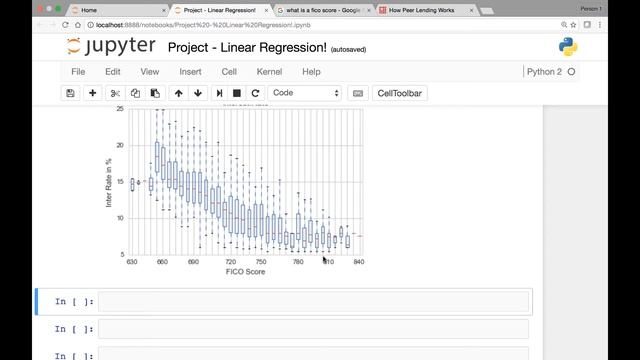
Task: Close the Home browser tab
Action: click(x=164, y=10)
